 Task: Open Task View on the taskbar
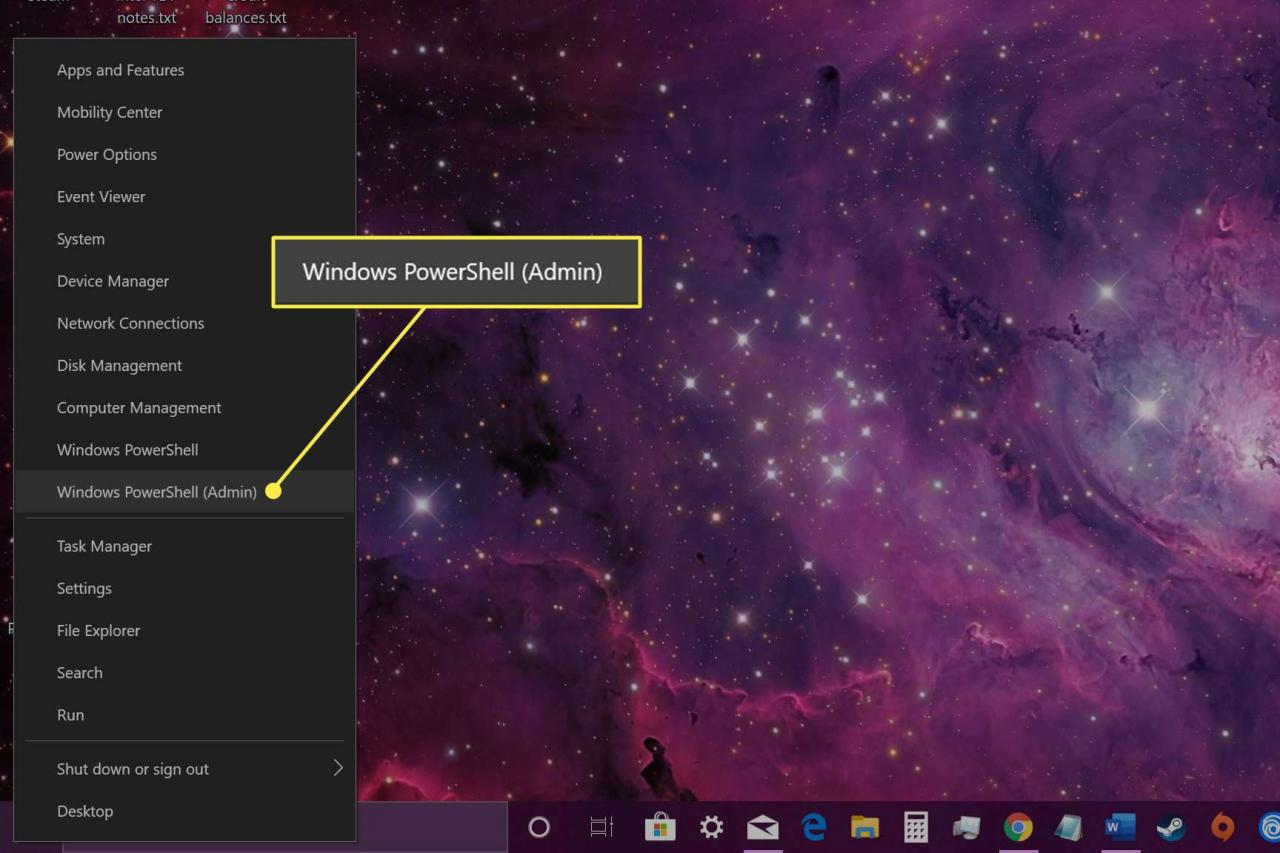[601, 827]
